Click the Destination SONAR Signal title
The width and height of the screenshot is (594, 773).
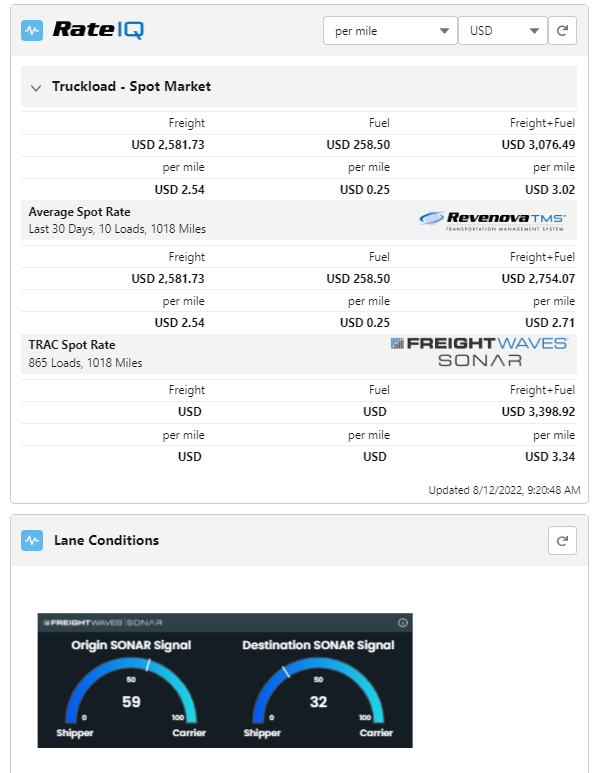(318, 645)
